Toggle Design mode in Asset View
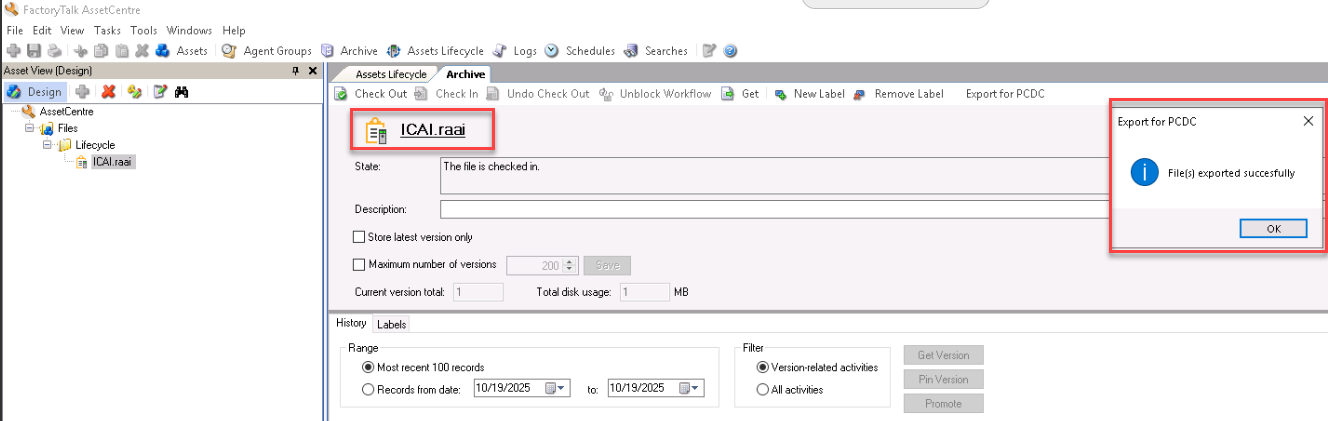Image resolution: width=1328 pixels, height=421 pixels. point(34,91)
